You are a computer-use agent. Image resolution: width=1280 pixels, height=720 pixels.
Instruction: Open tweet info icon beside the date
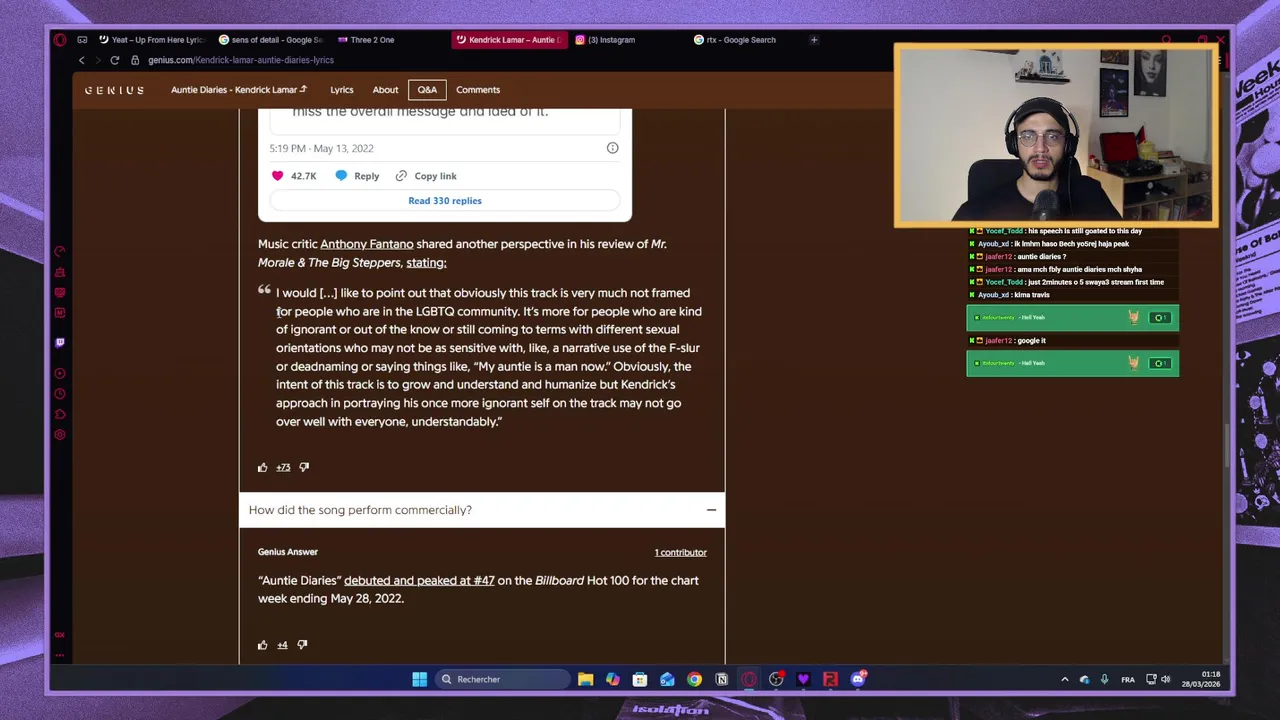tap(612, 148)
